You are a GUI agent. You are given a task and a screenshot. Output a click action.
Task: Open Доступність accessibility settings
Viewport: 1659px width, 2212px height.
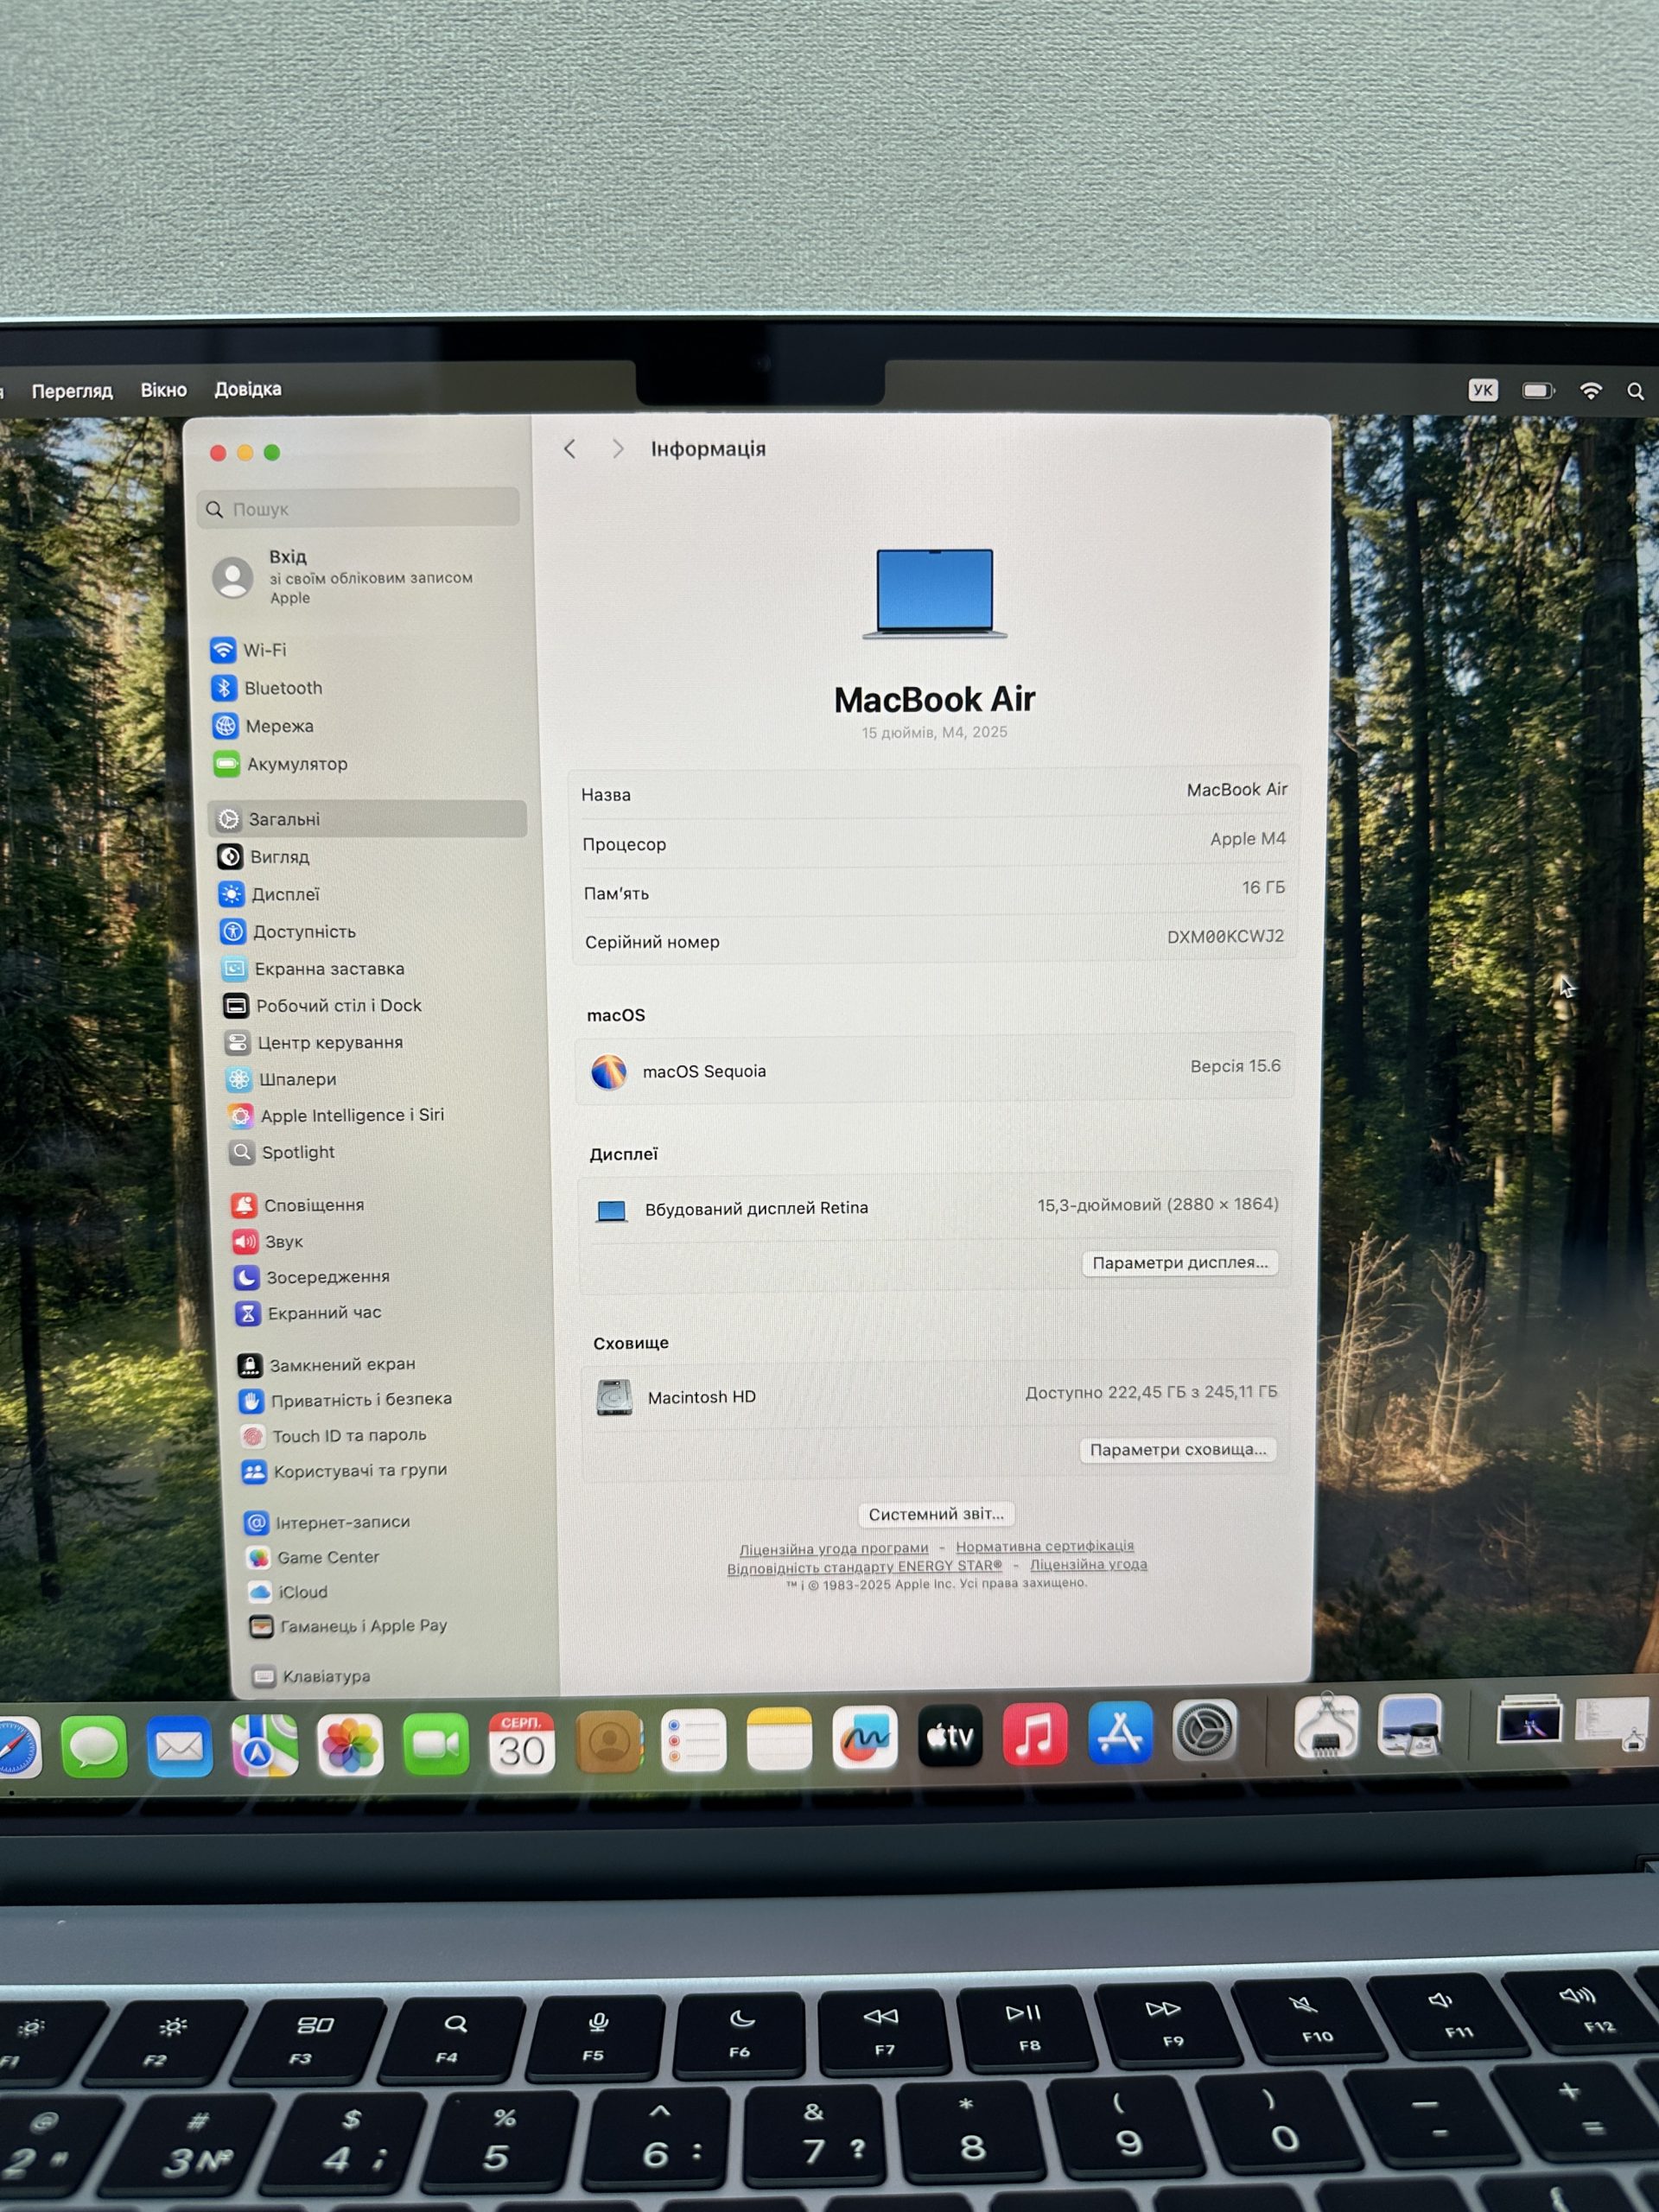288,932
